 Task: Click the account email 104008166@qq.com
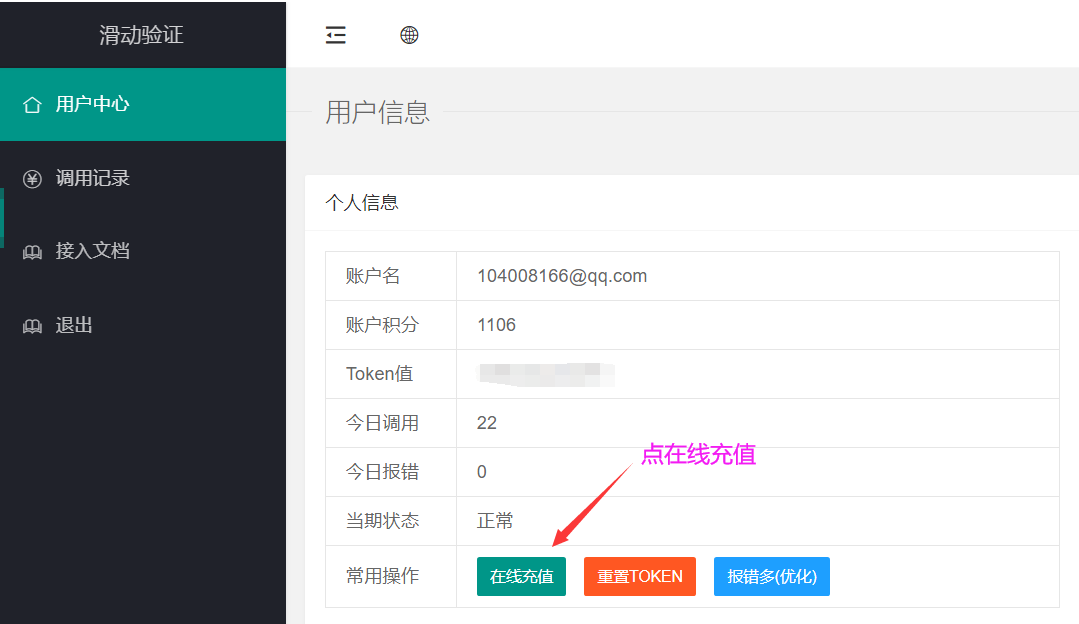[x=562, y=276]
